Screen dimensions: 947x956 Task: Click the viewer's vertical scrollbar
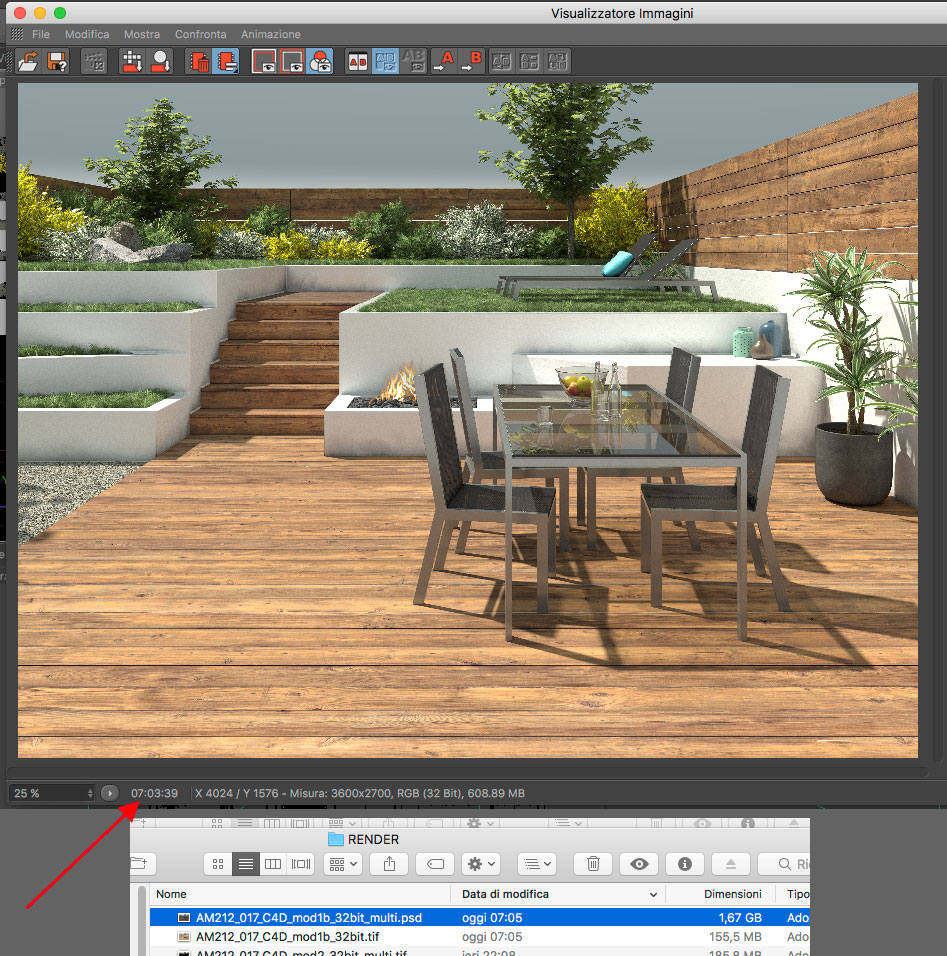pyautogui.click(x=938, y=421)
